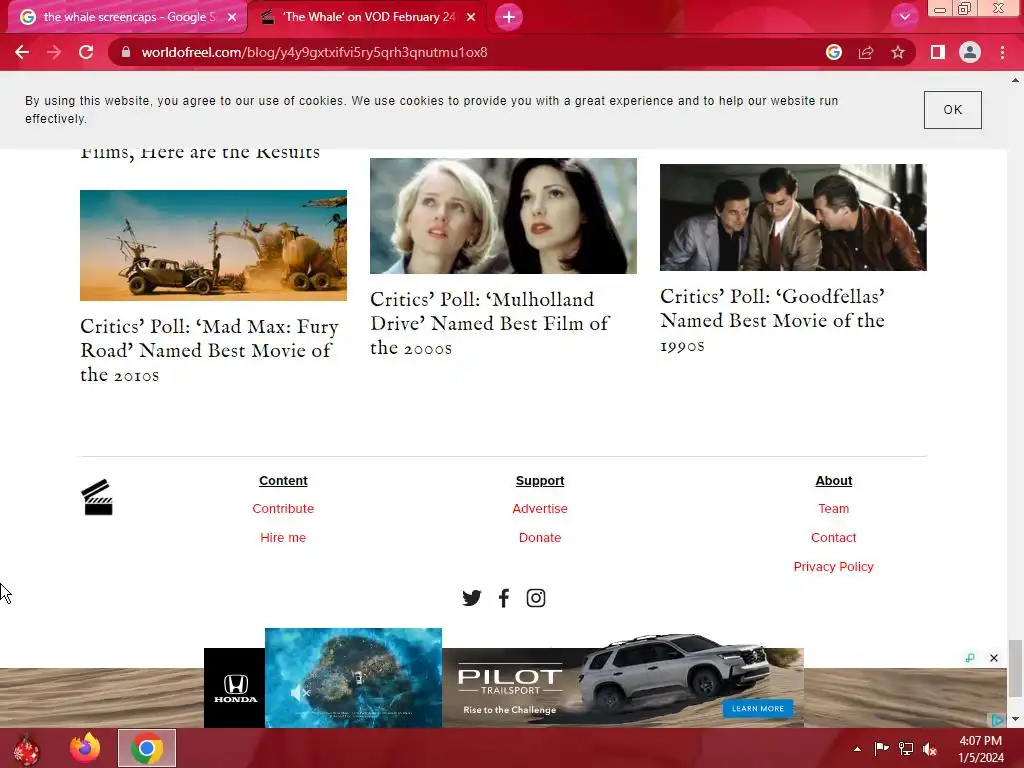
Task: Click the Google icon in address bar
Action: pos(833,52)
